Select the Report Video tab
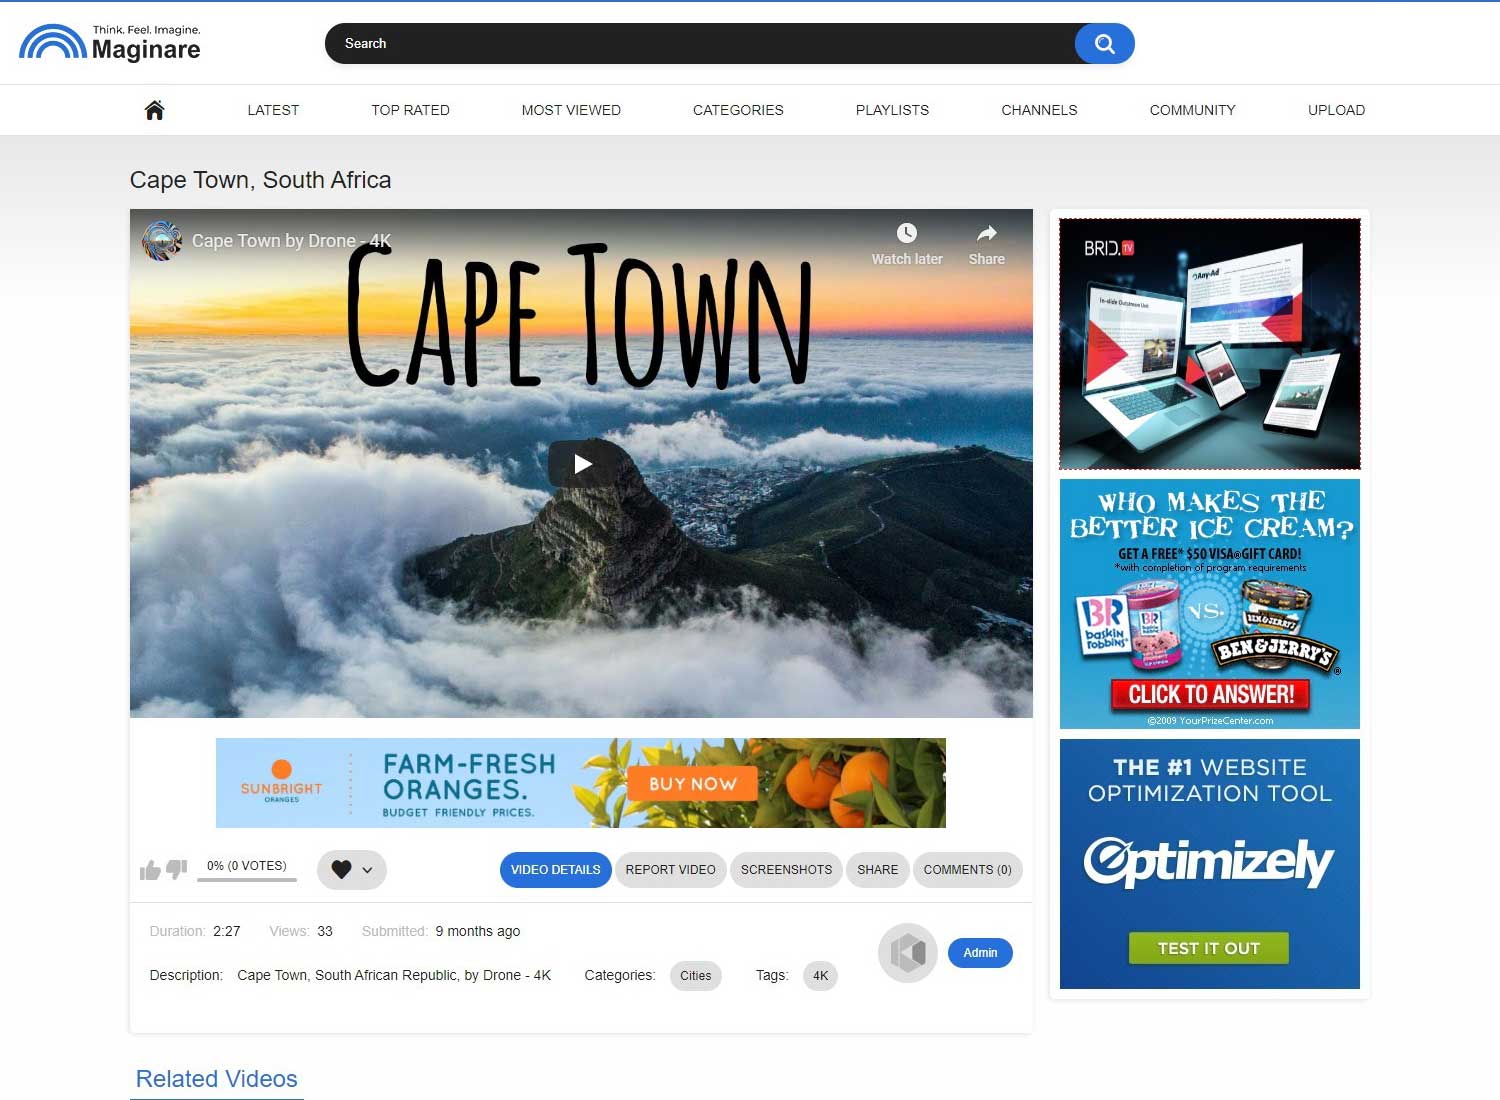 click(670, 870)
